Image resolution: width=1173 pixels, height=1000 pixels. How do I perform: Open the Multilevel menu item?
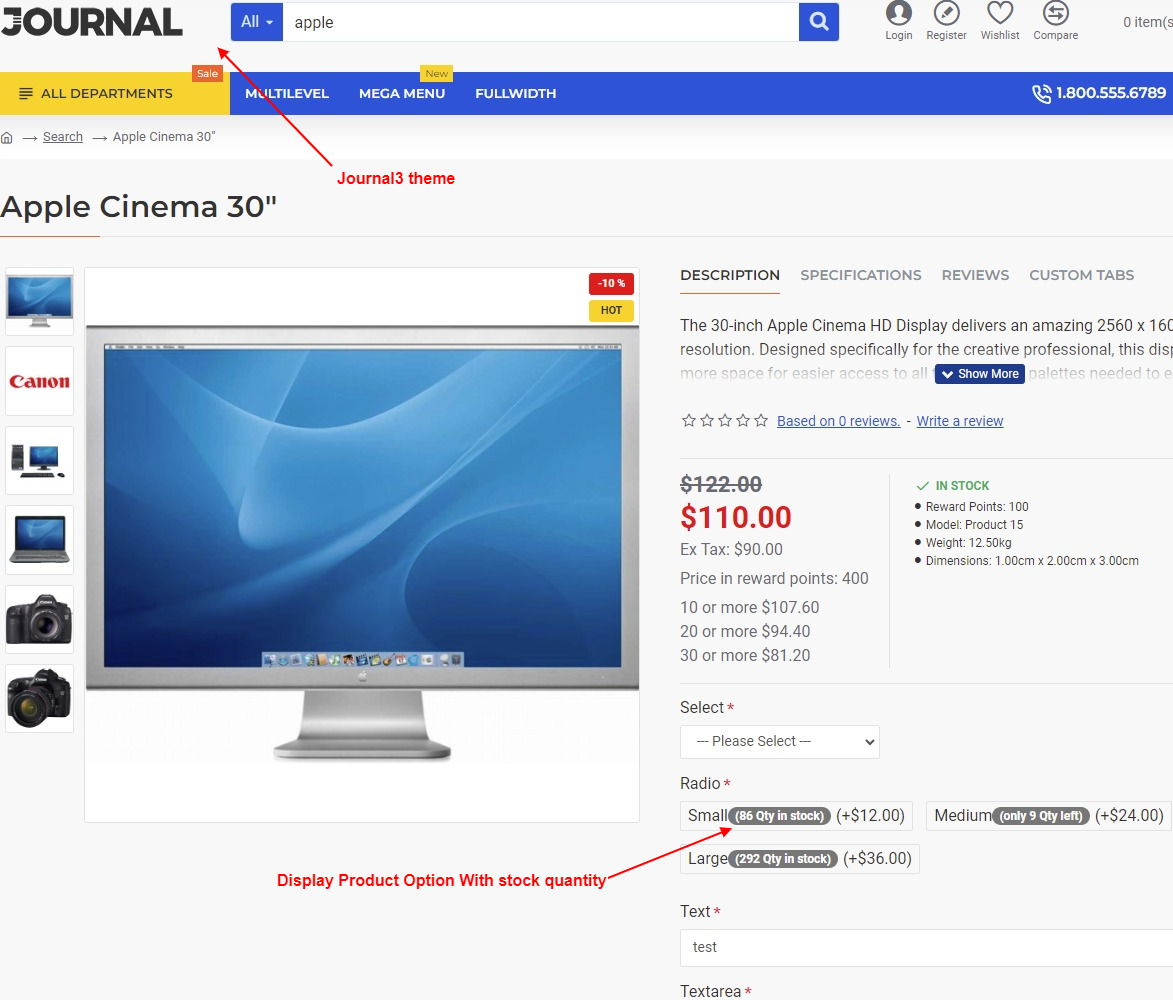[287, 93]
